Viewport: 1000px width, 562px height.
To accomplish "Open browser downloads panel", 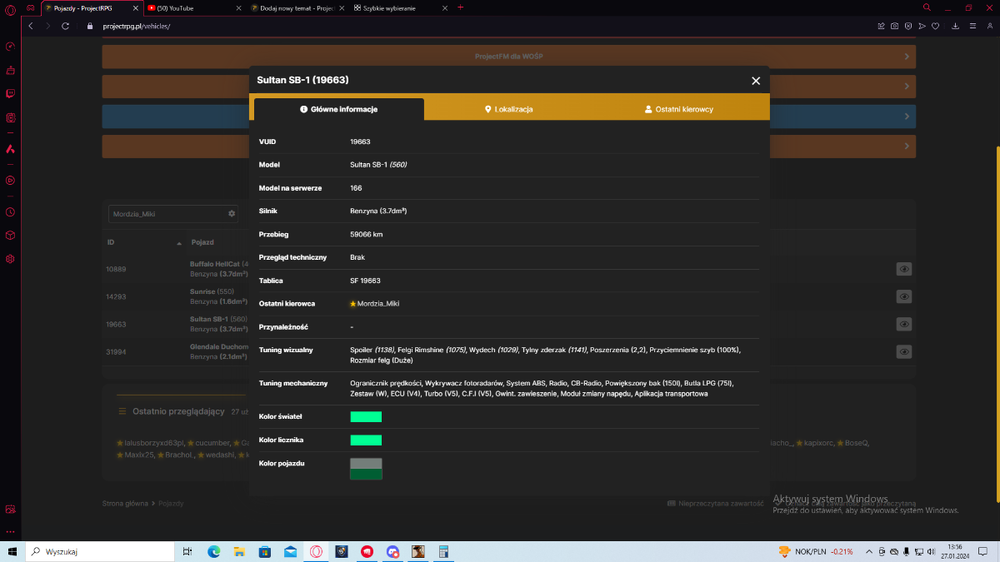I will 955,26.
